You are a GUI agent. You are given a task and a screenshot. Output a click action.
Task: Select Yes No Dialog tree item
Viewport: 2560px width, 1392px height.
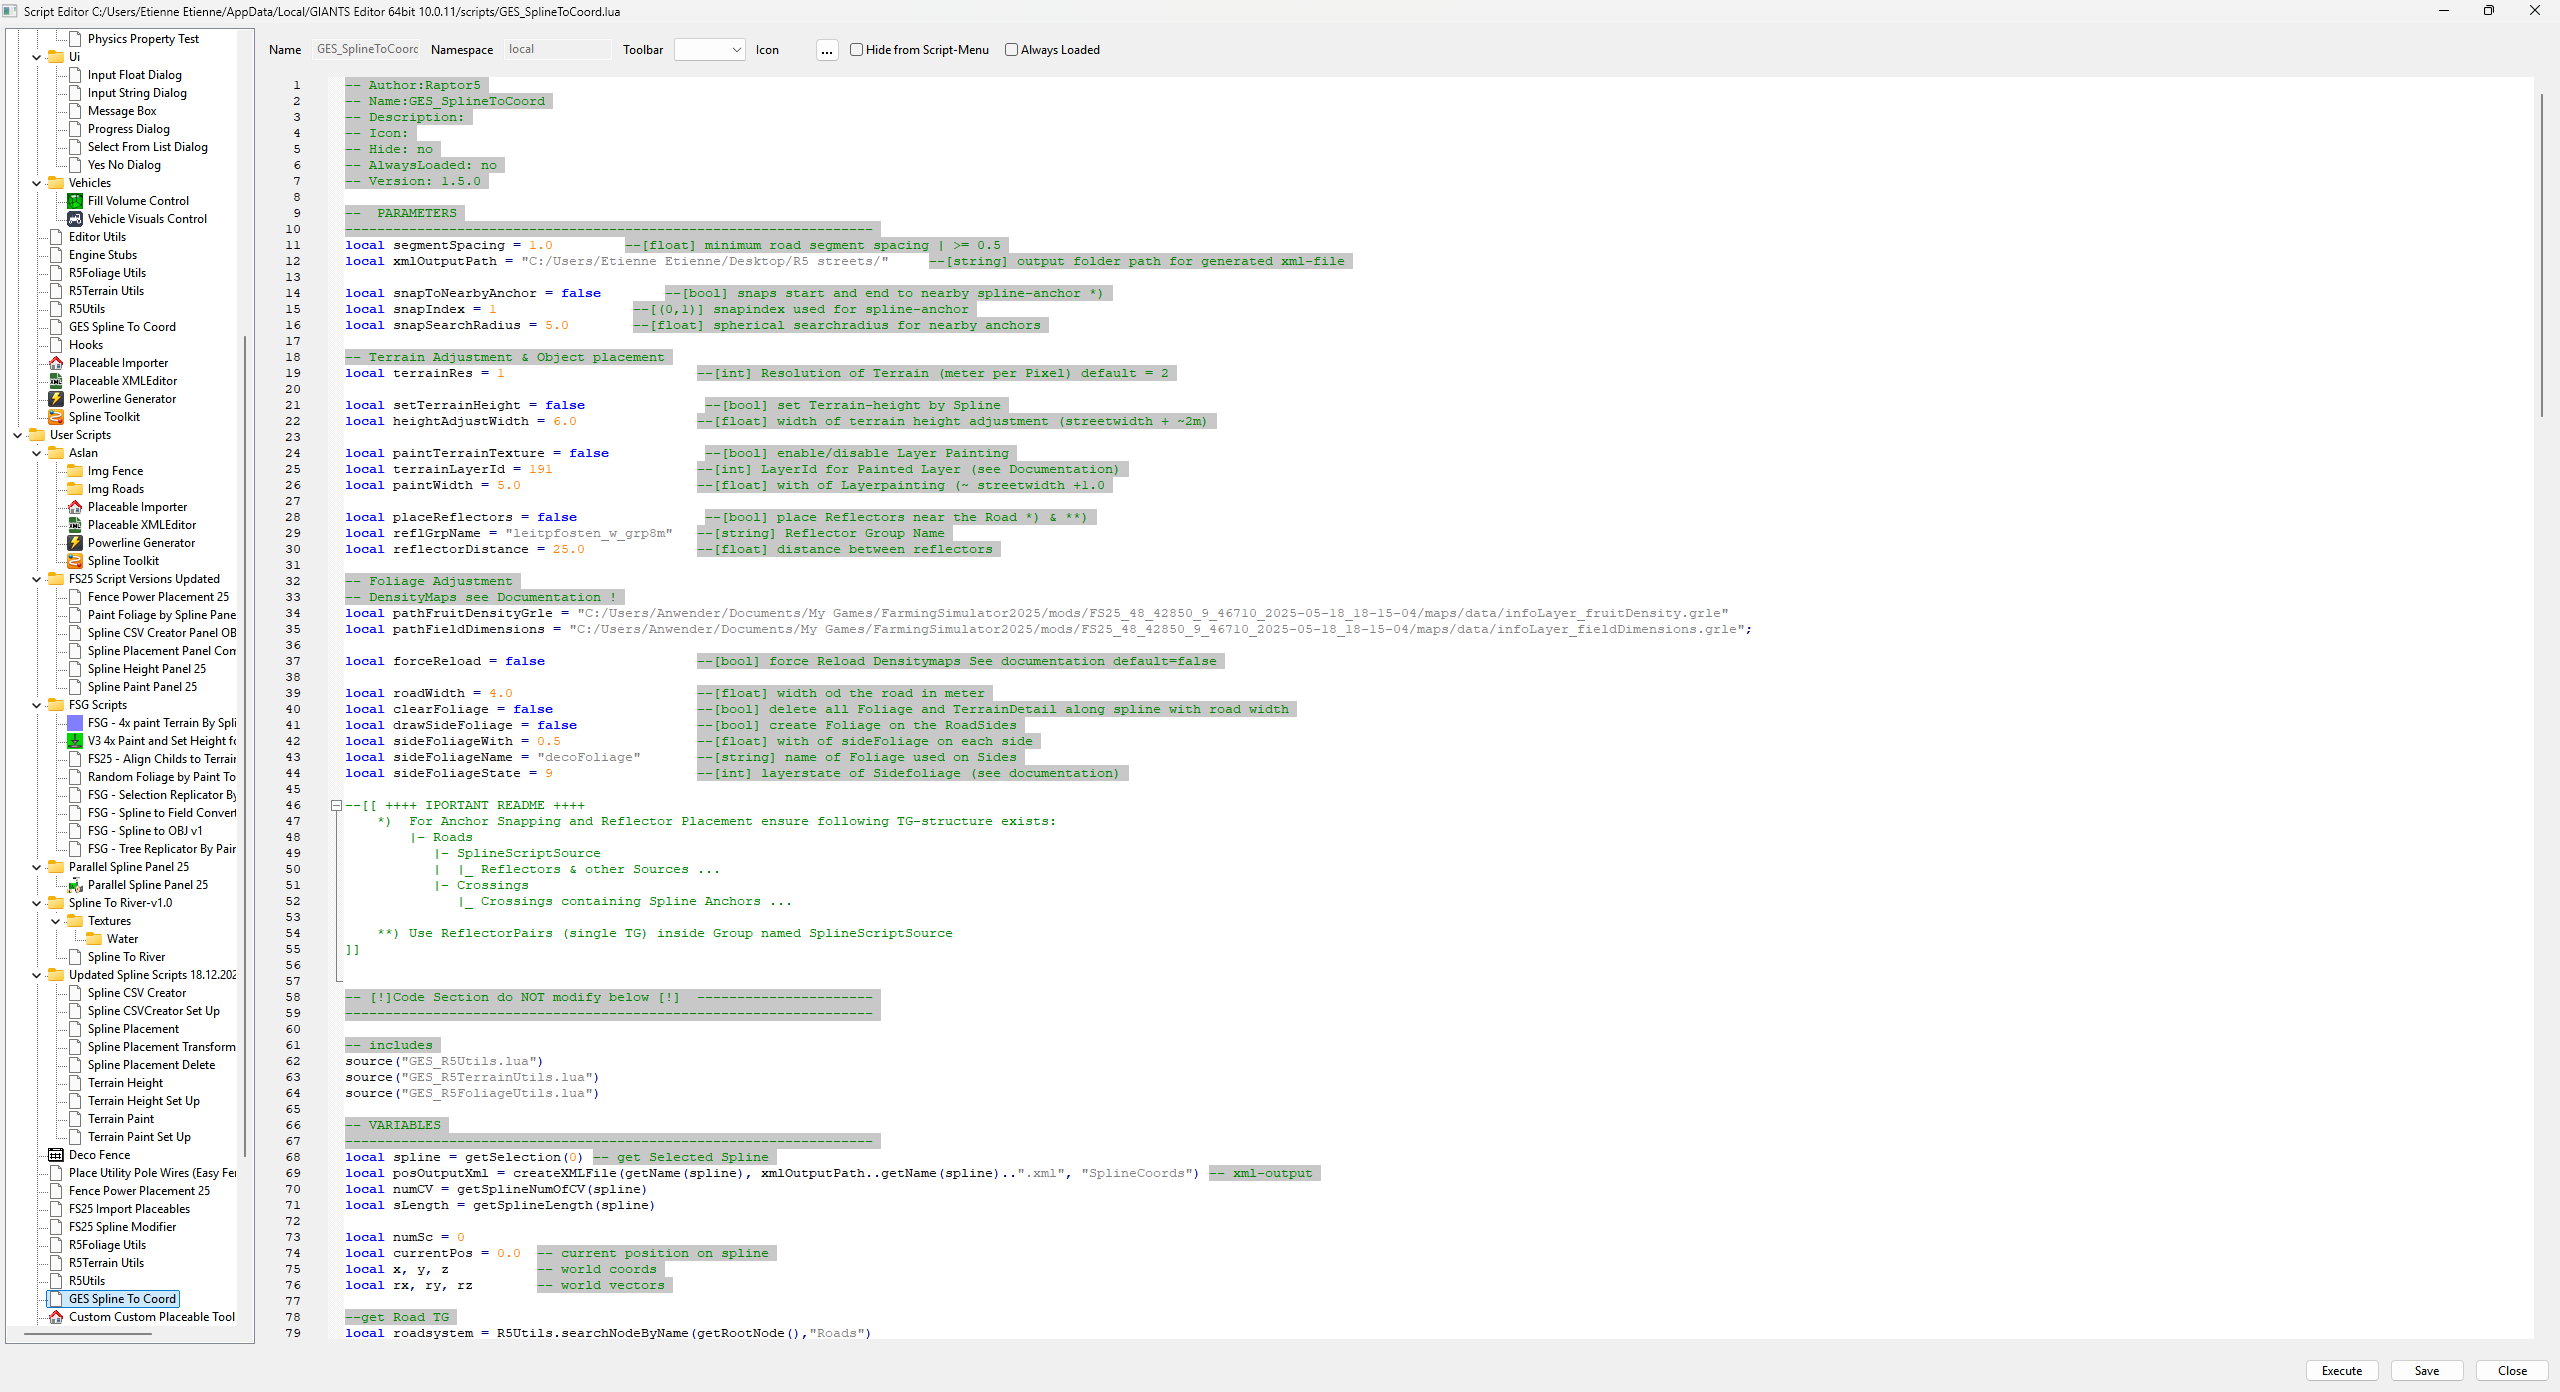coord(124,165)
